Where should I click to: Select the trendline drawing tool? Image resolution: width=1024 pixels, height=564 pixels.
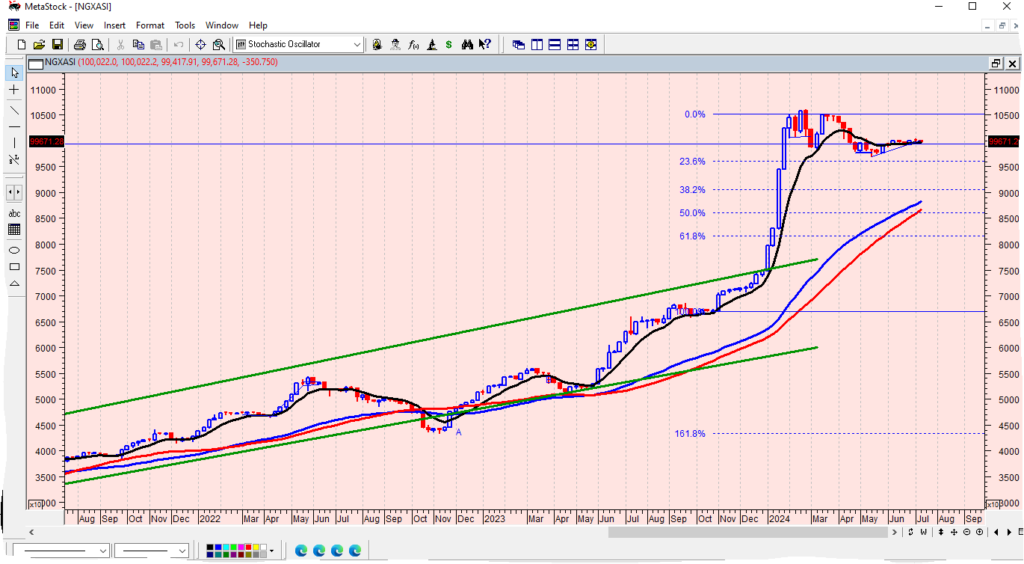pos(14,108)
